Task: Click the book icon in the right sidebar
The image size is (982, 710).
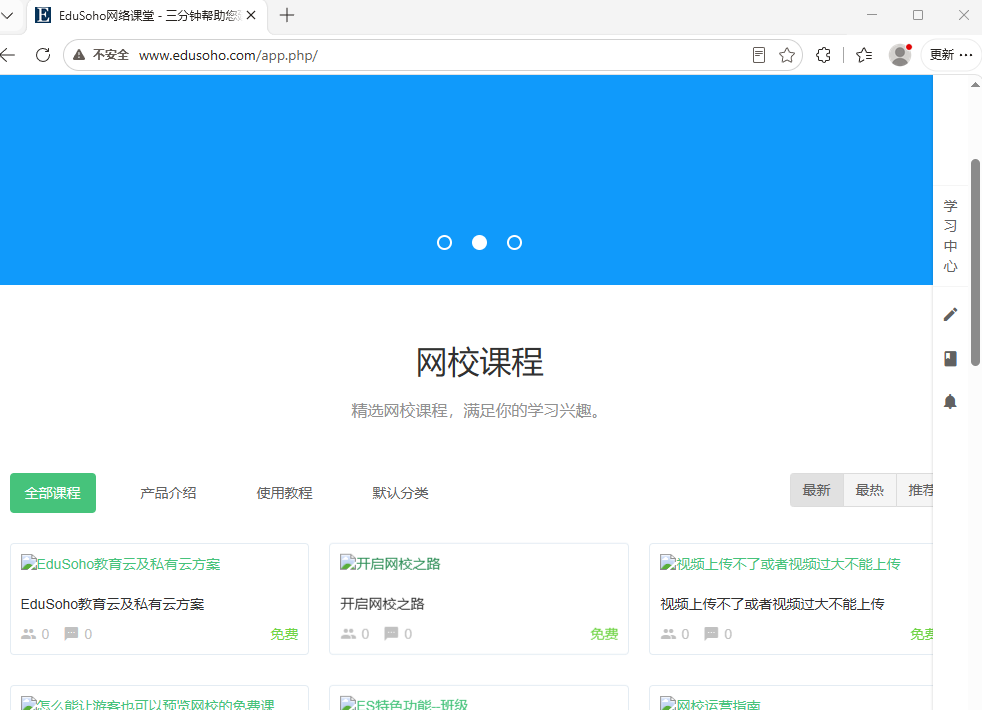Action: [950, 358]
